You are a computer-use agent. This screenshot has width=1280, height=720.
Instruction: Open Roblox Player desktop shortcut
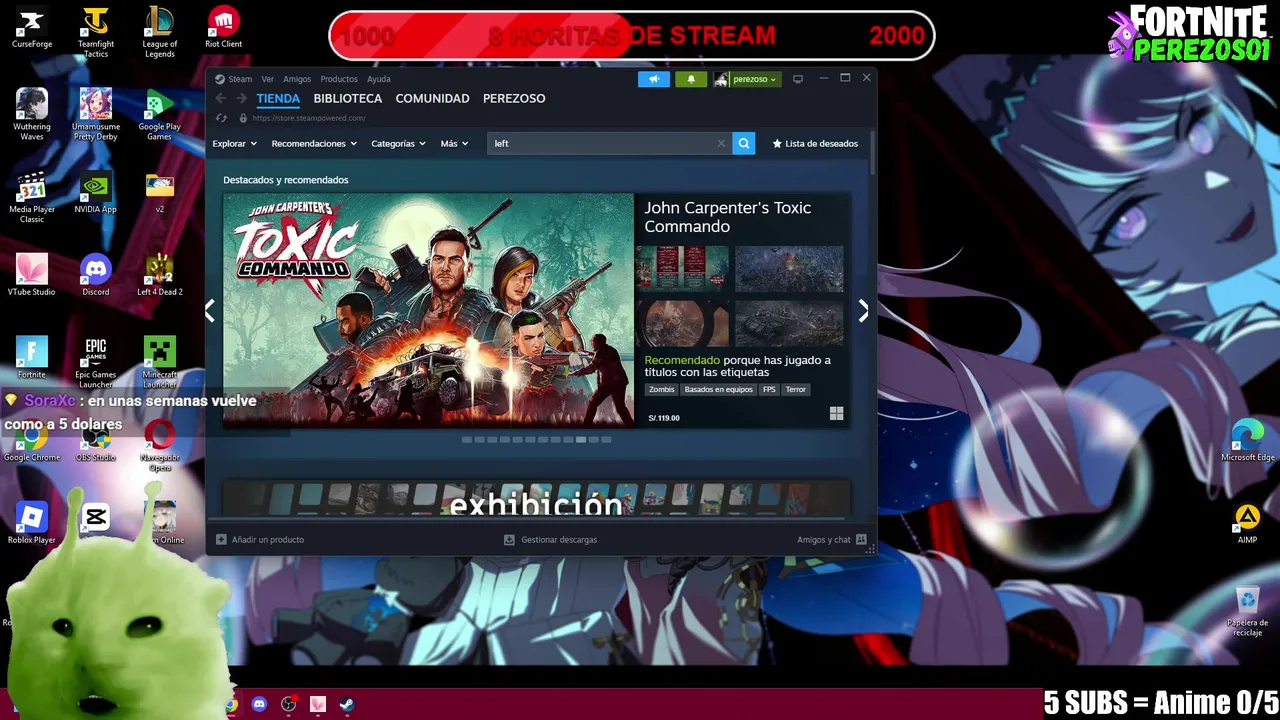32,523
